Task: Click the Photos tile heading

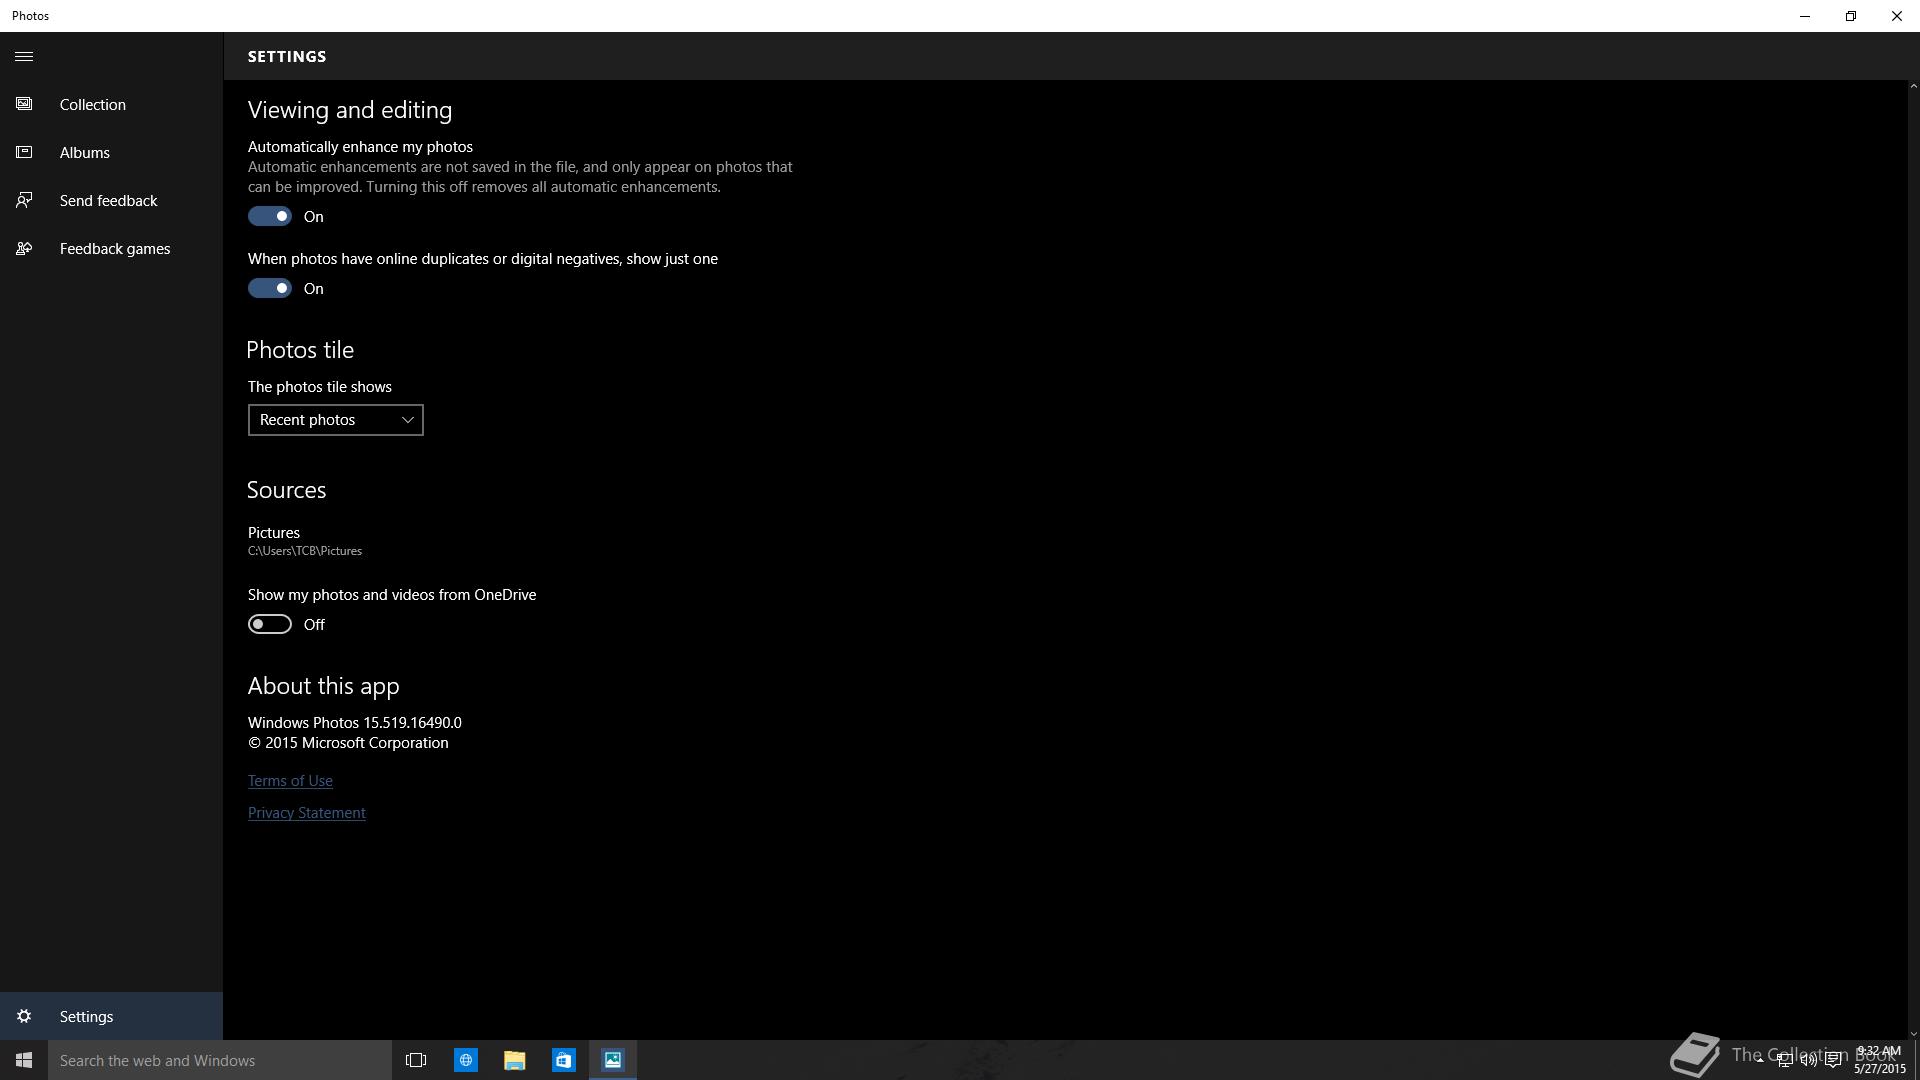Action: (300, 350)
